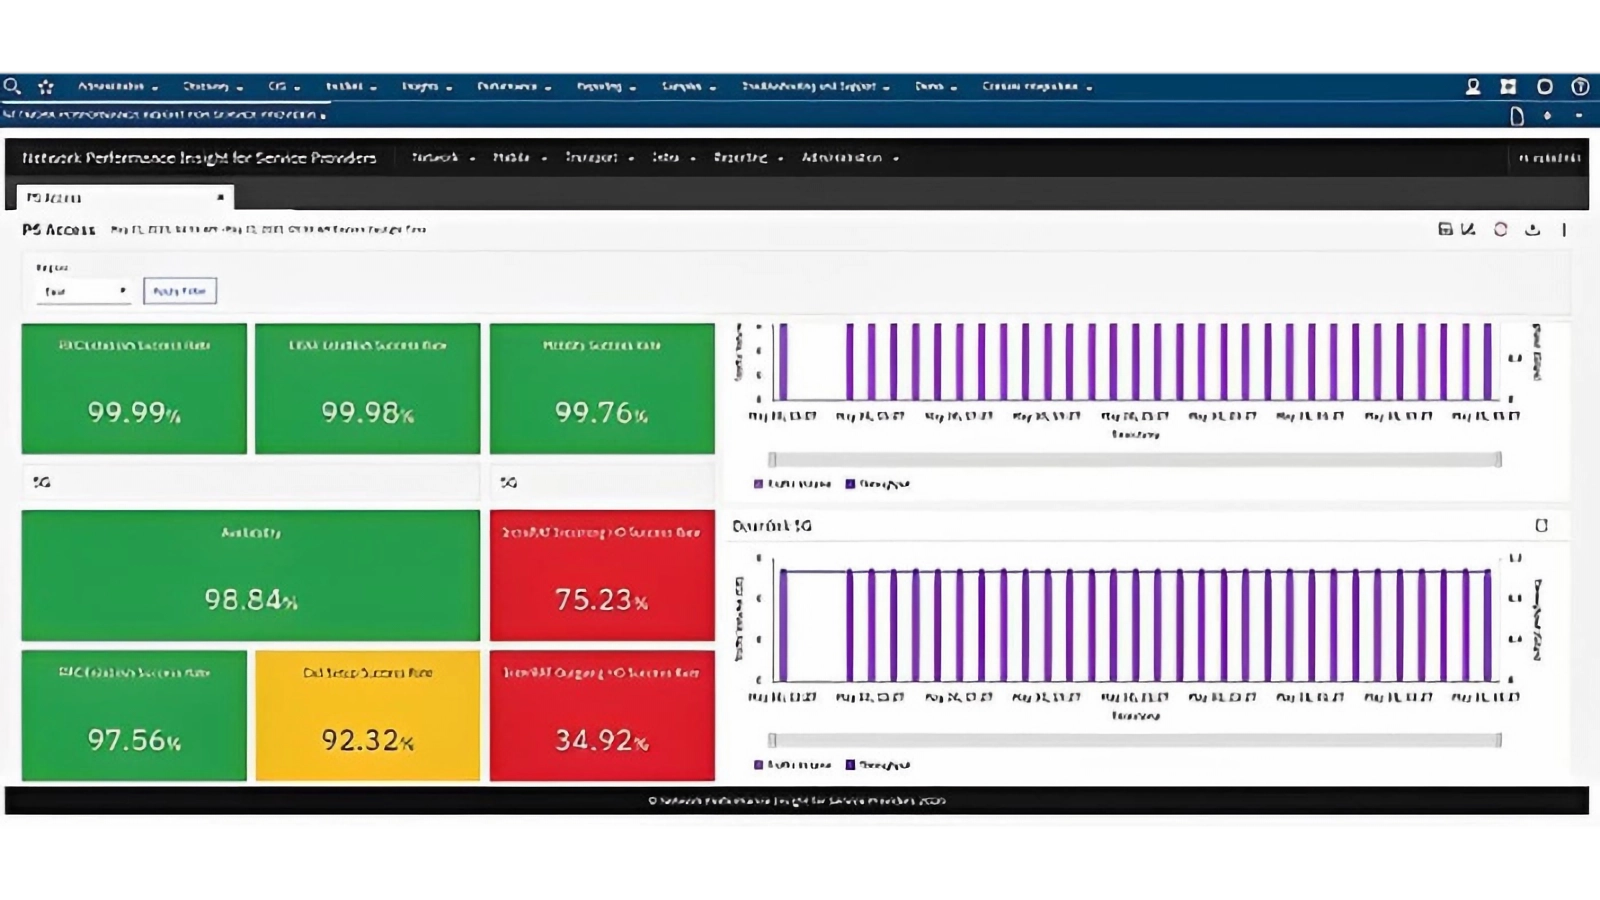
Task: Click the edit dashboard pencil icon
Action: click(1468, 229)
